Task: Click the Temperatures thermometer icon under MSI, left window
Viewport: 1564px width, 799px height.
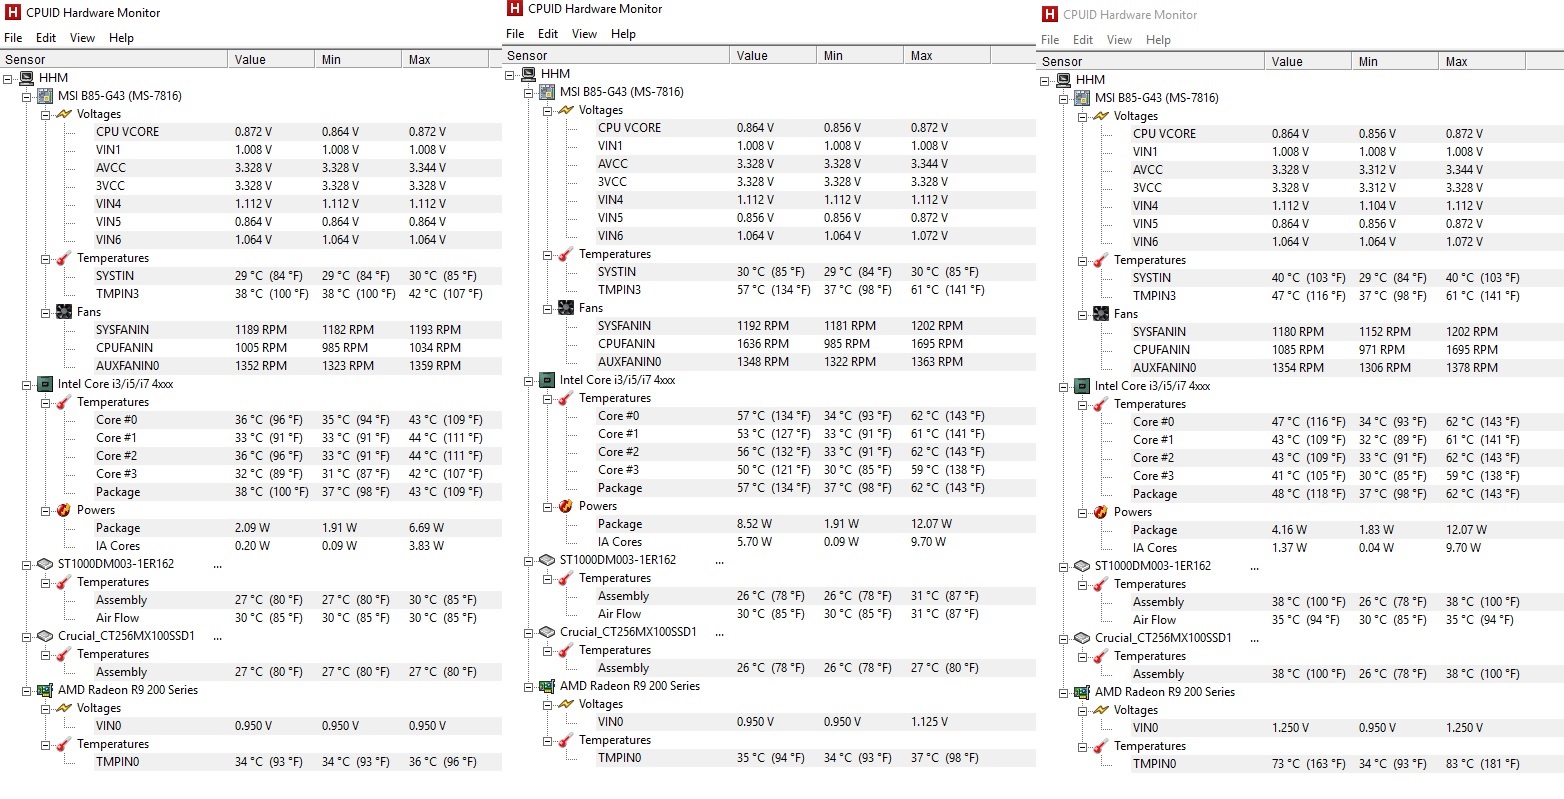Action: pyautogui.click(x=64, y=258)
